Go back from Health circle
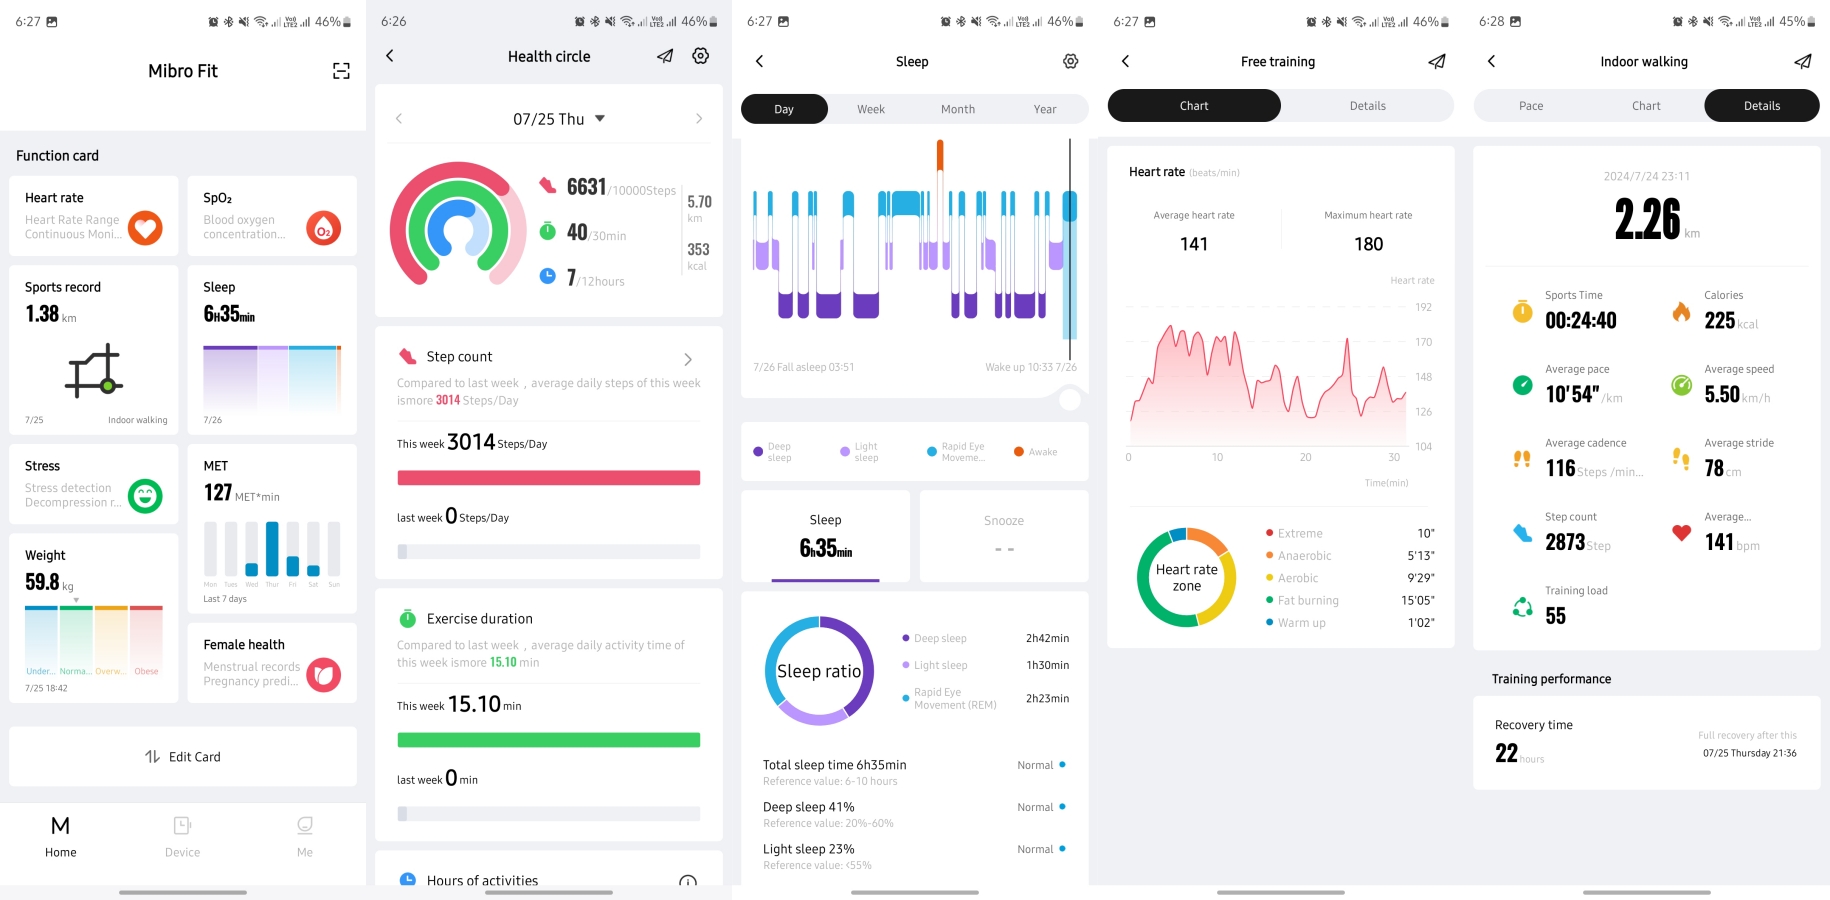 pyautogui.click(x=390, y=56)
